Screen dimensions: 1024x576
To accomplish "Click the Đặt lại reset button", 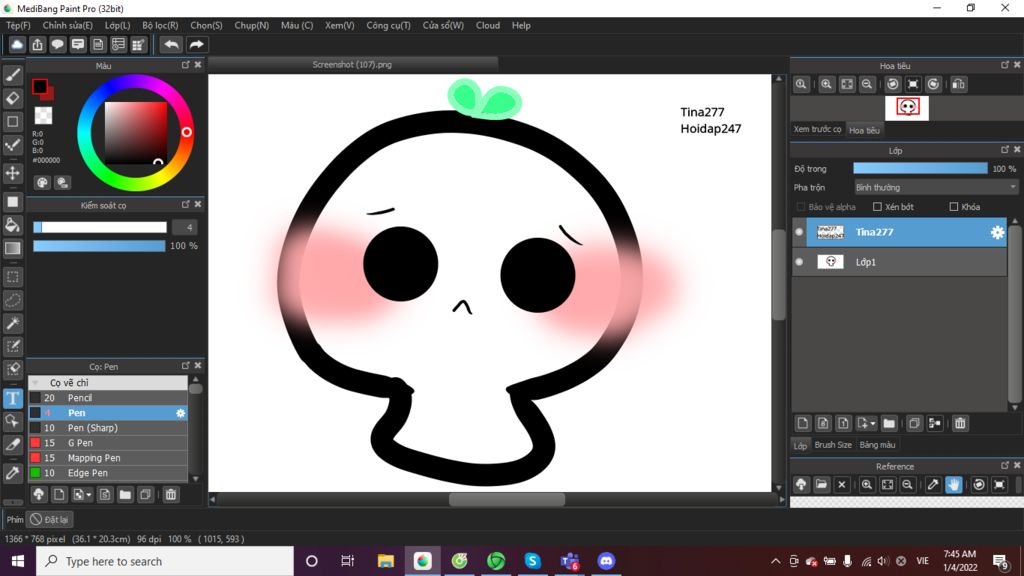I will click(50, 520).
